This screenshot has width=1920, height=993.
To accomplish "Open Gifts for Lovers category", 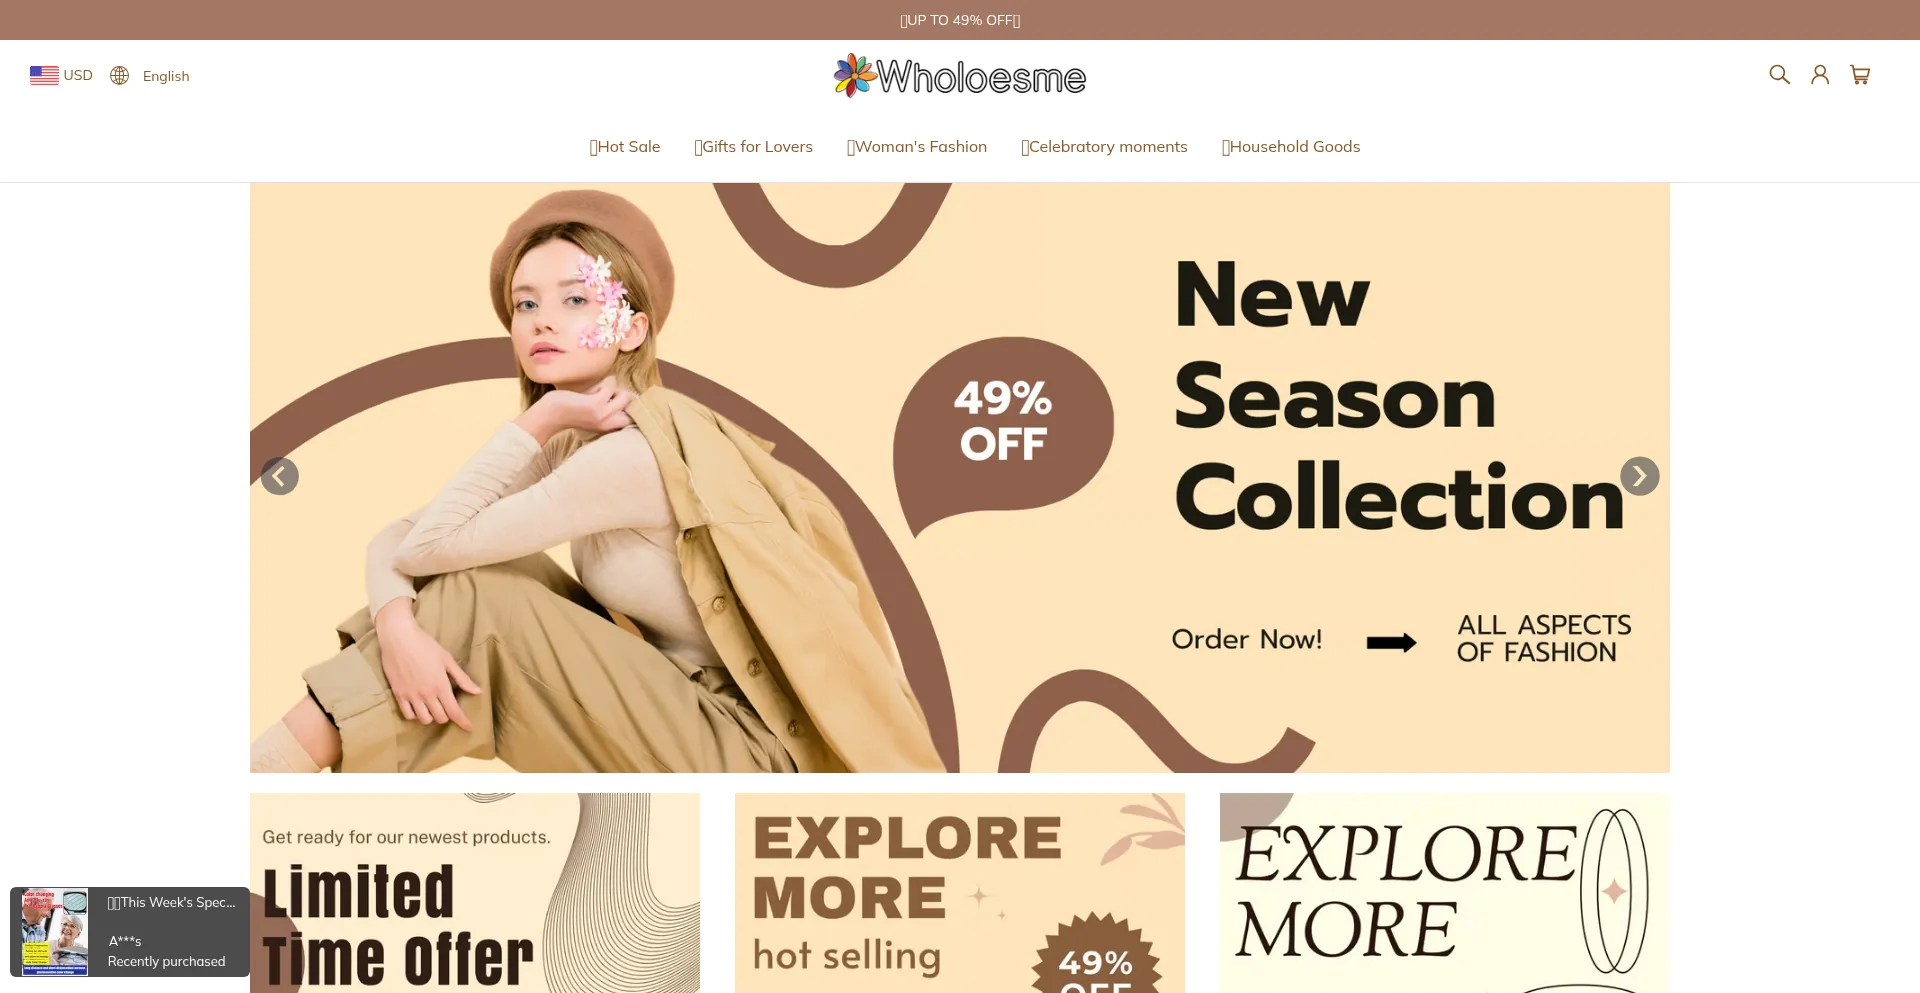I will 754,147.
